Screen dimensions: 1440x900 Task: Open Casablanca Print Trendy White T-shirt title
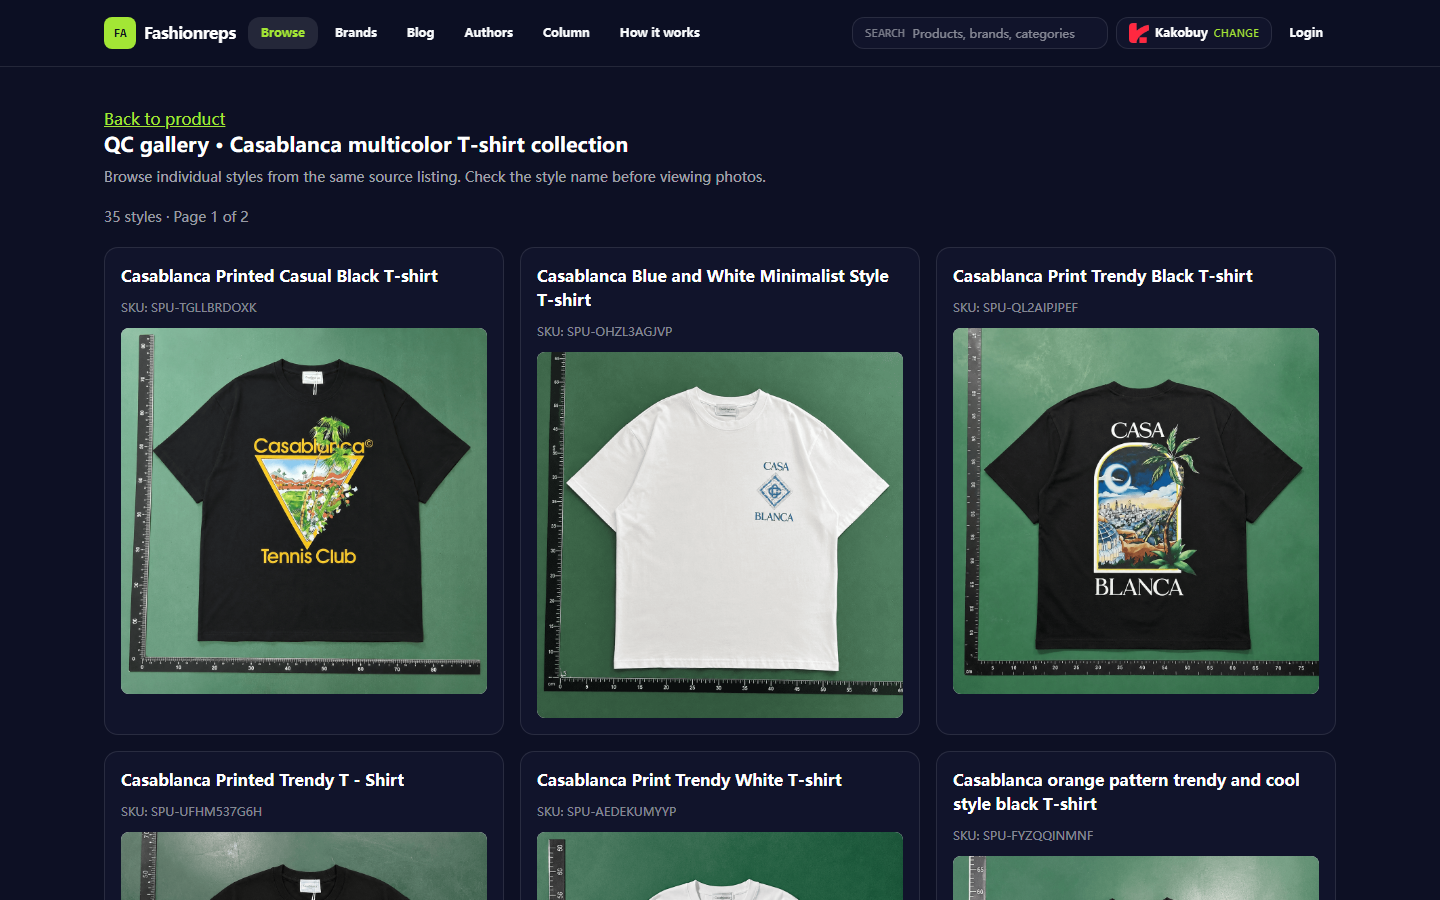(689, 780)
